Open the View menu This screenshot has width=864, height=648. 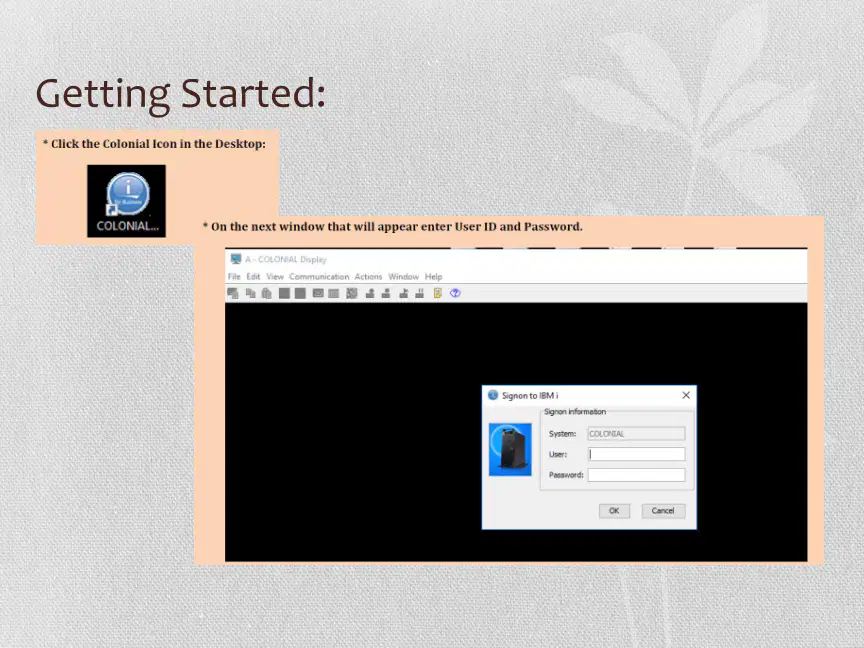tap(275, 277)
